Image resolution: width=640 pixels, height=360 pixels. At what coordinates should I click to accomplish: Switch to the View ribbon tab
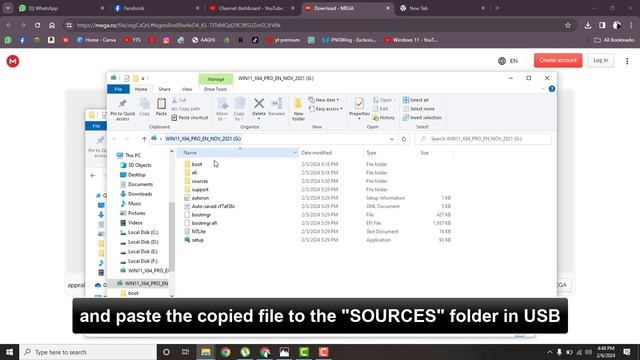pyautogui.click(x=187, y=89)
